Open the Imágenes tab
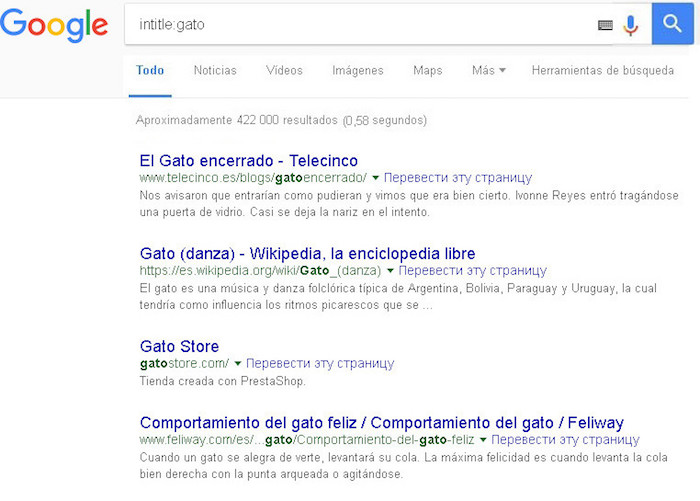The width and height of the screenshot is (700, 501). coord(357,71)
